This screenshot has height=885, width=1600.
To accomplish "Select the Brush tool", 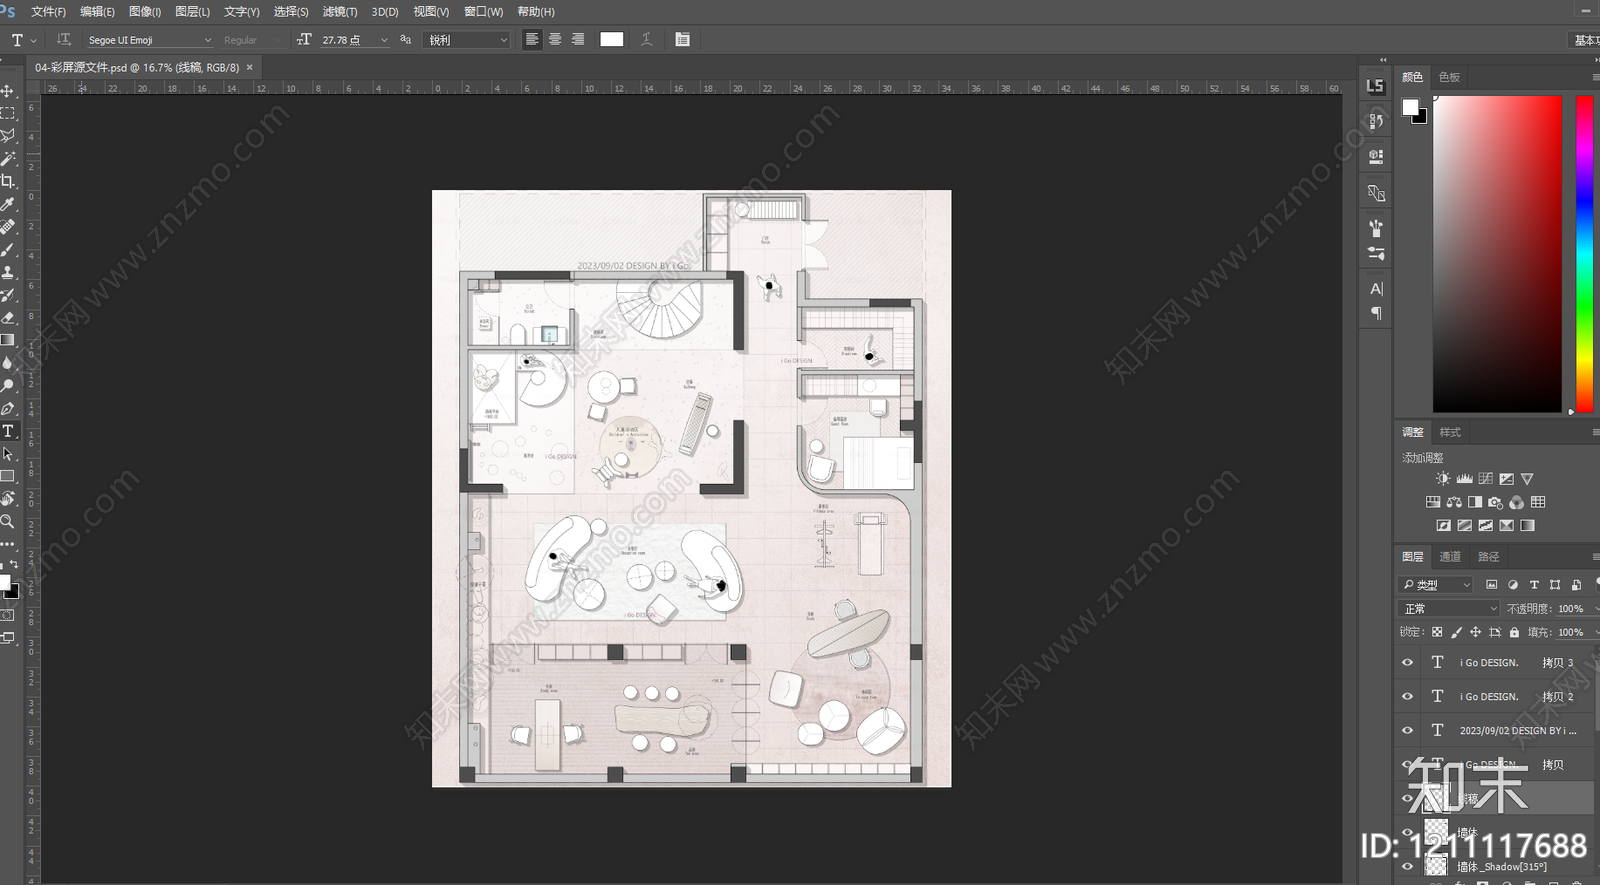I will [8, 249].
